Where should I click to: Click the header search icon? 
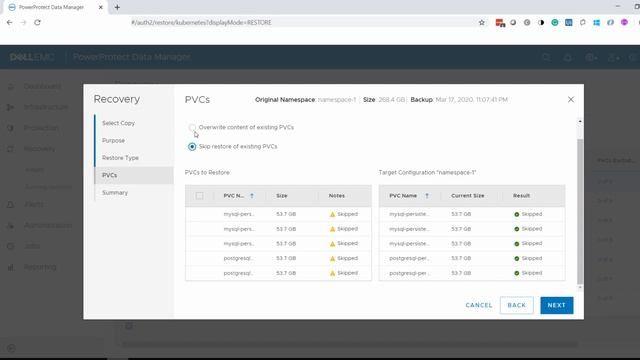546,58
